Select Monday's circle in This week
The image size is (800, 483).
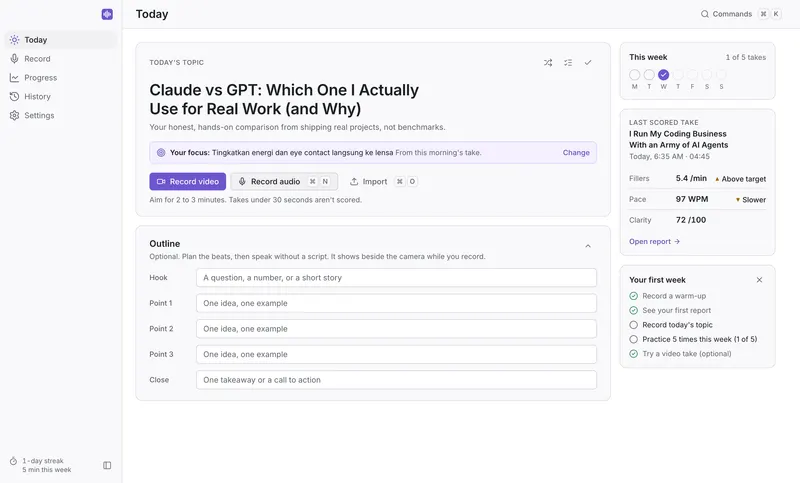click(635, 75)
